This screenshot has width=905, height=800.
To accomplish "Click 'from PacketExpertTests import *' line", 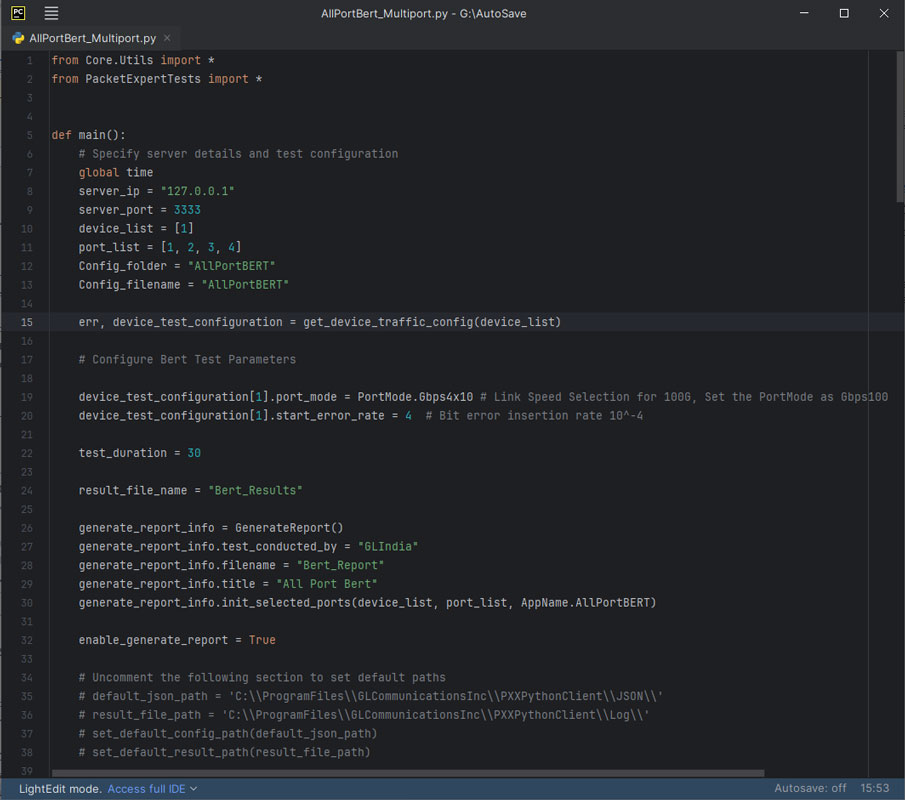I will tap(157, 79).
